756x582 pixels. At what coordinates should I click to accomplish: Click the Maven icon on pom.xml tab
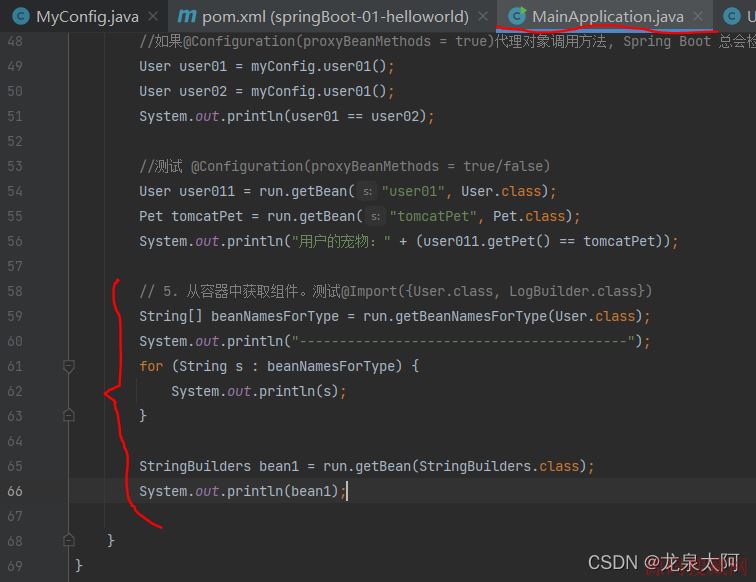(x=187, y=17)
